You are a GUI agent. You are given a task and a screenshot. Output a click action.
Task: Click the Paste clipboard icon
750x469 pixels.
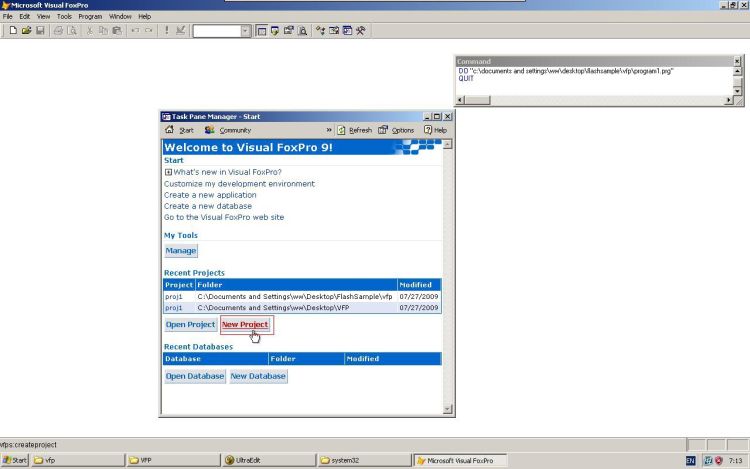(117, 31)
